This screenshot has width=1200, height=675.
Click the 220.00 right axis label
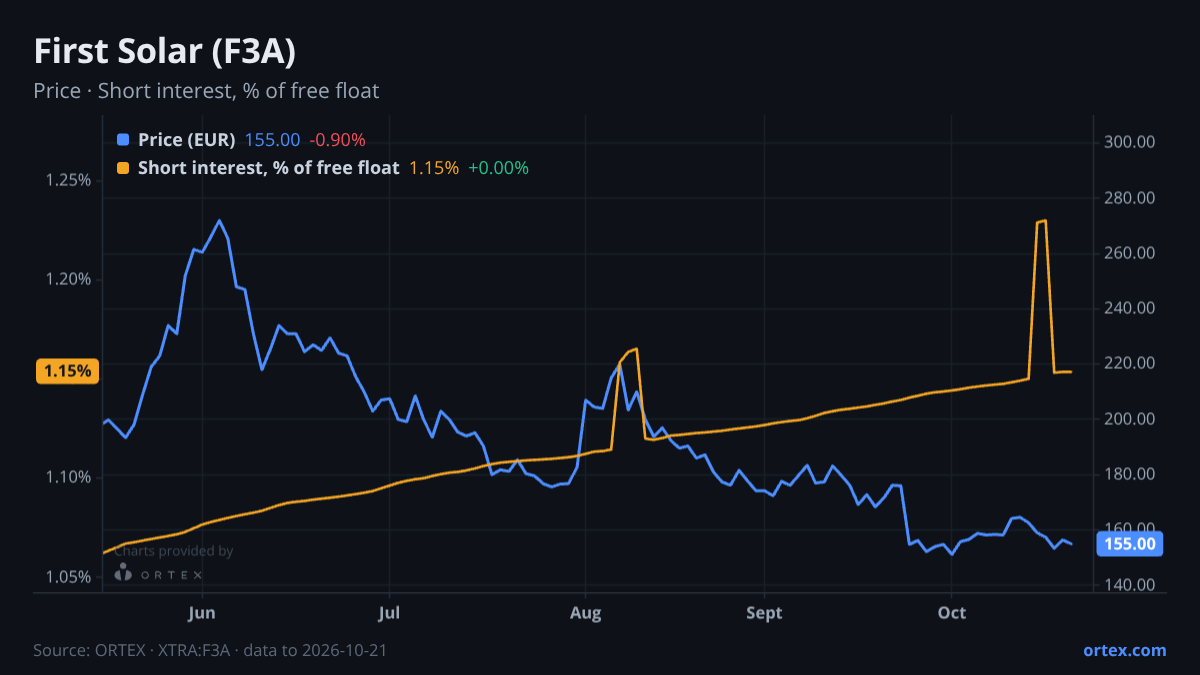tap(1130, 363)
